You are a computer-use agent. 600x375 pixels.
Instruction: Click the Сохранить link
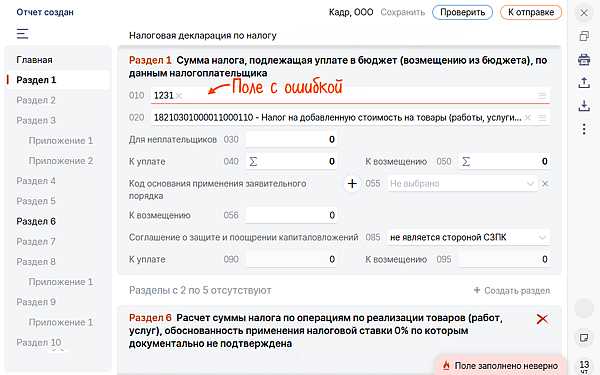point(403,12)
